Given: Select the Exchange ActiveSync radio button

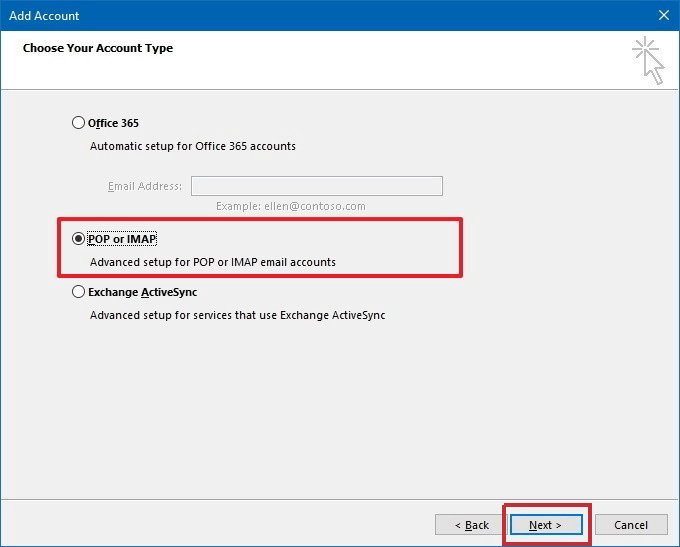Looking at the screenshot, I should click(79, 293).
